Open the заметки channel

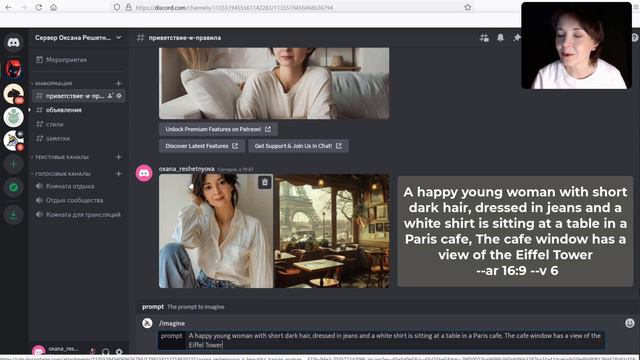(78, 138)
